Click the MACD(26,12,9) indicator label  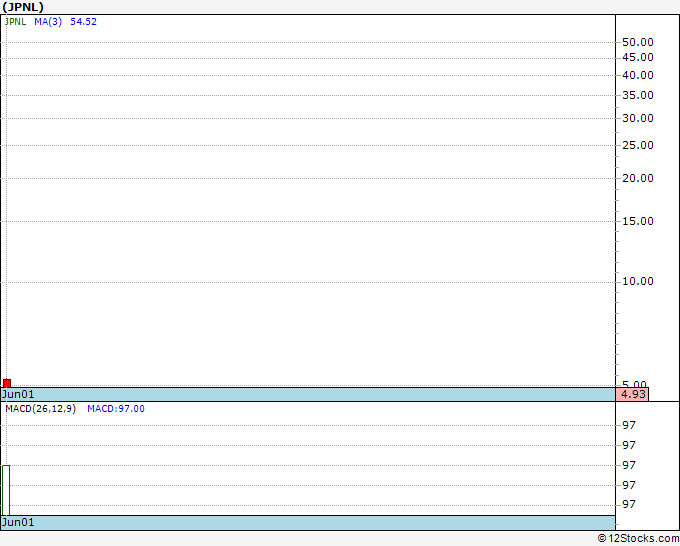tap(40, 409)
